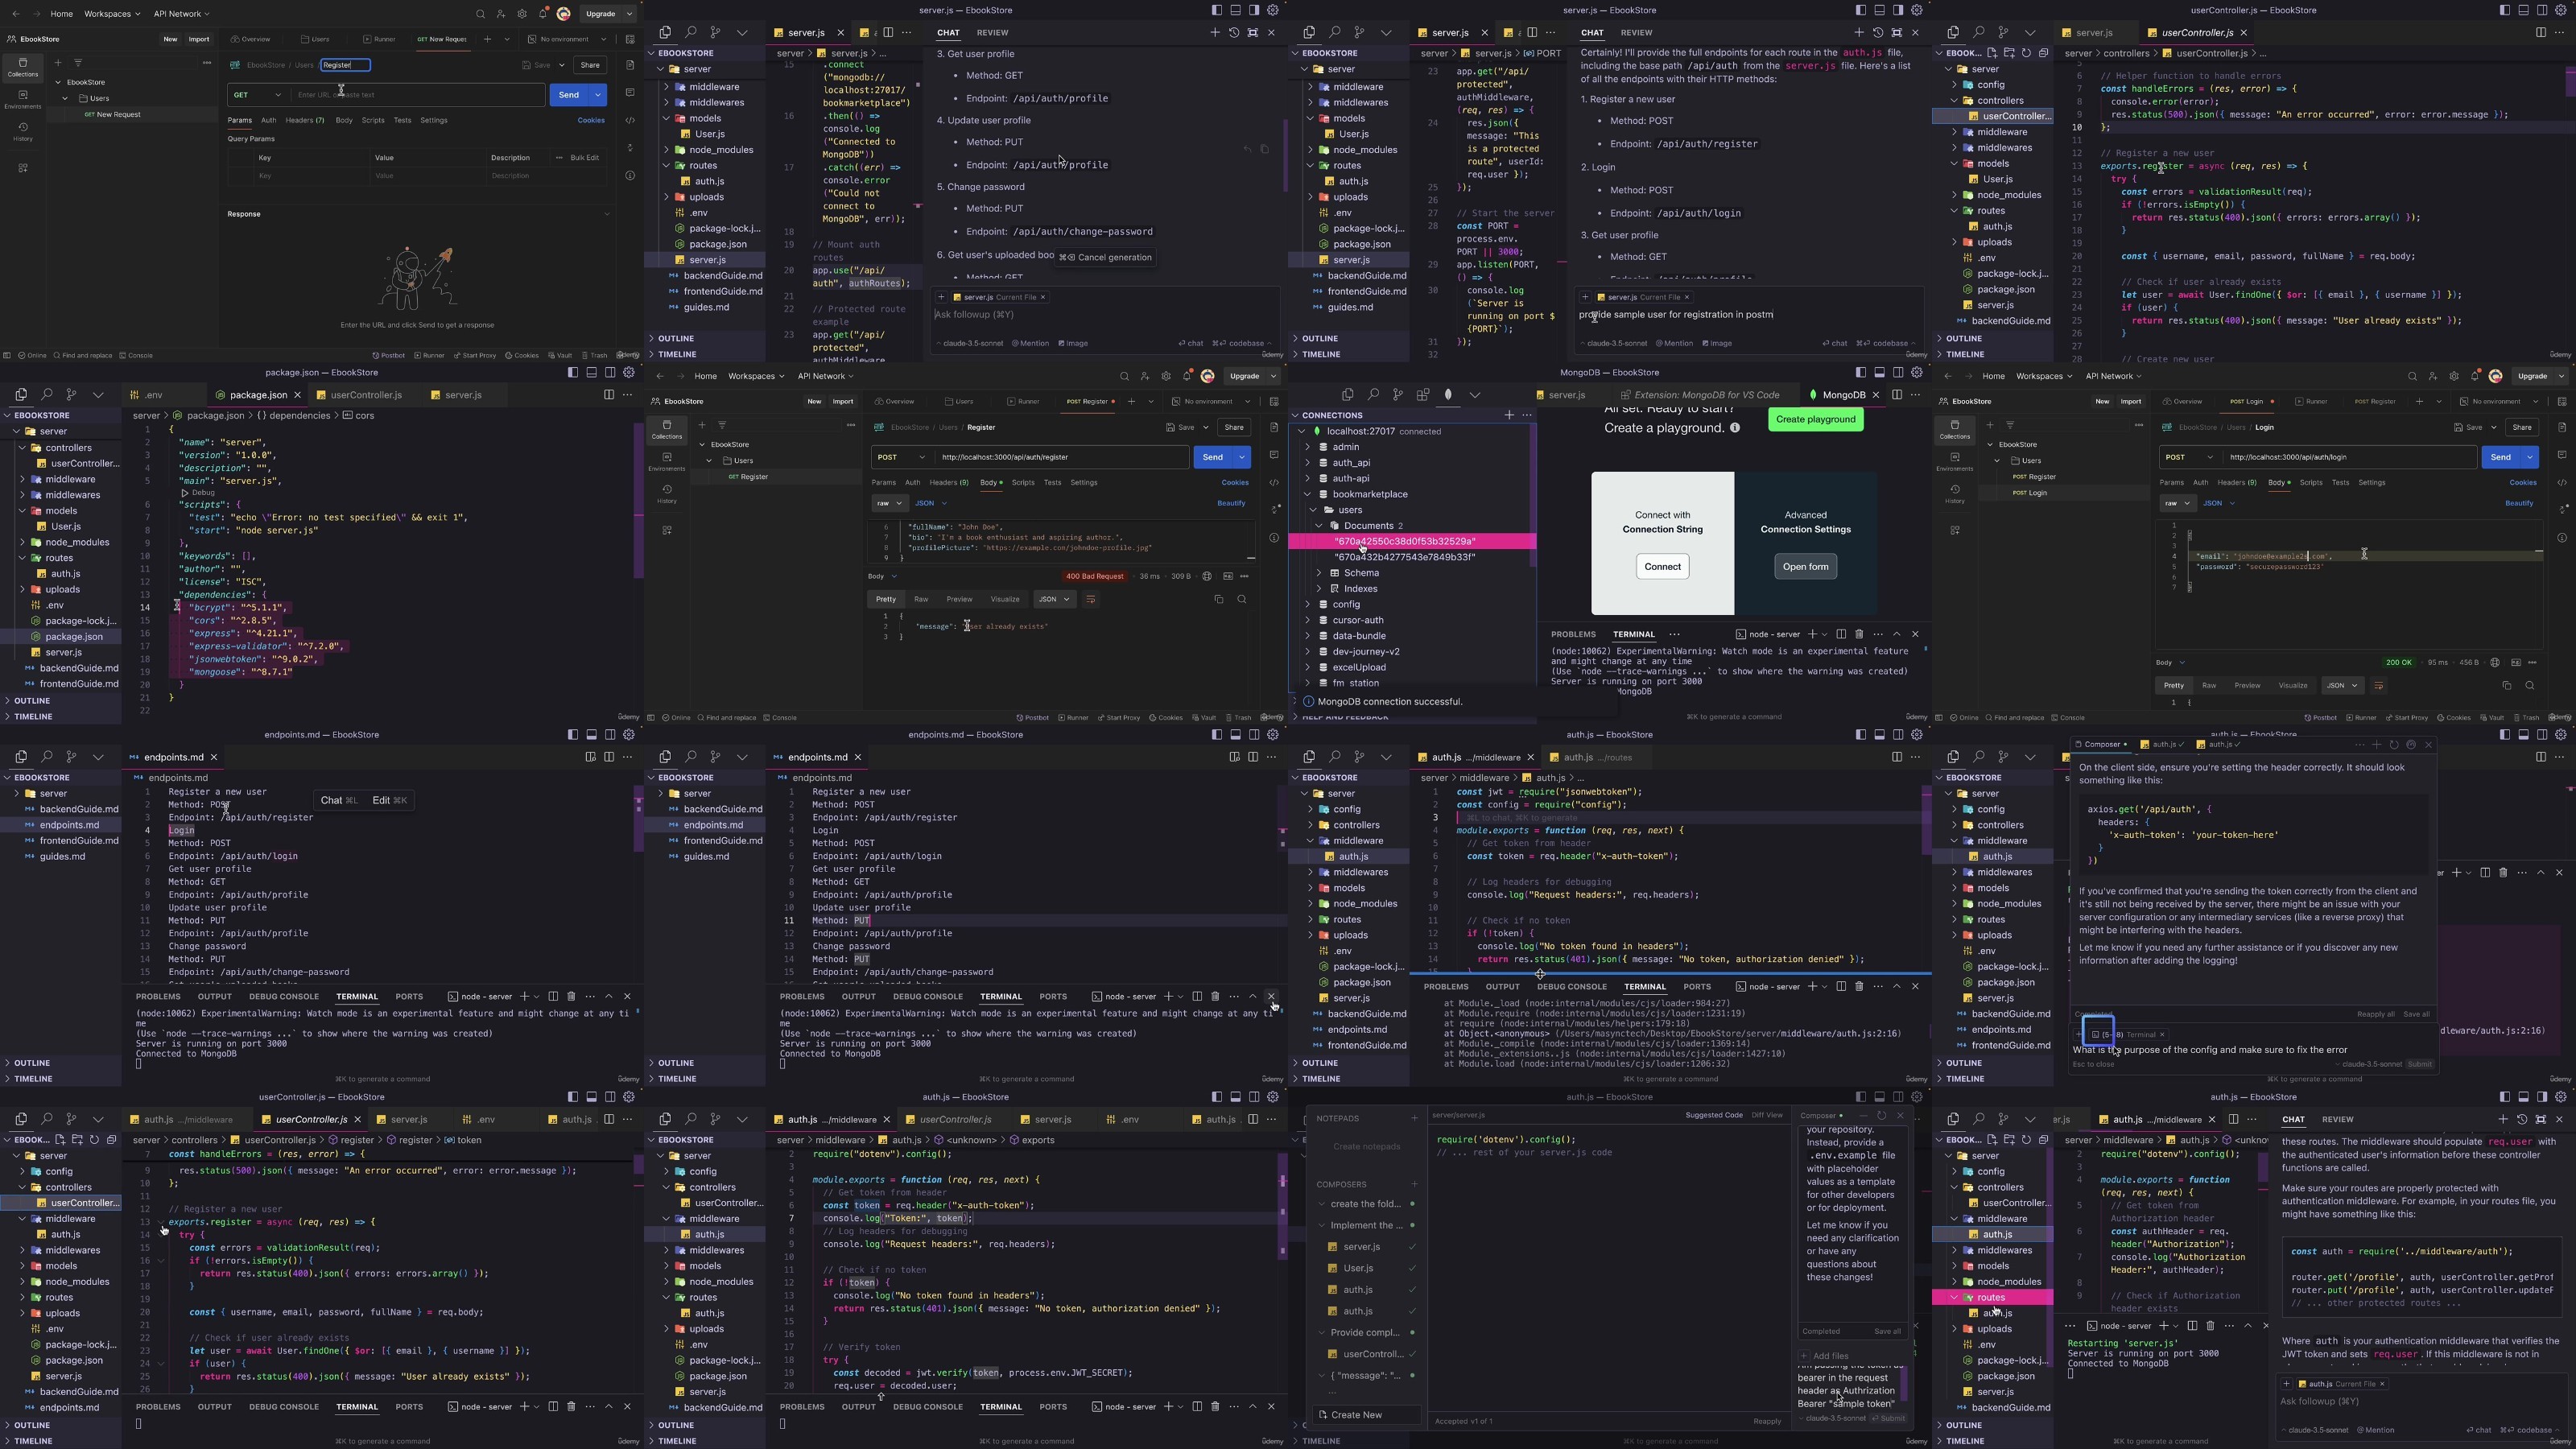The height and width of the screenshot is (1449, 2576).
Task: Collapse the bookmarketplace database in MongoDB connections
Action: click(x=1307, y=494)
